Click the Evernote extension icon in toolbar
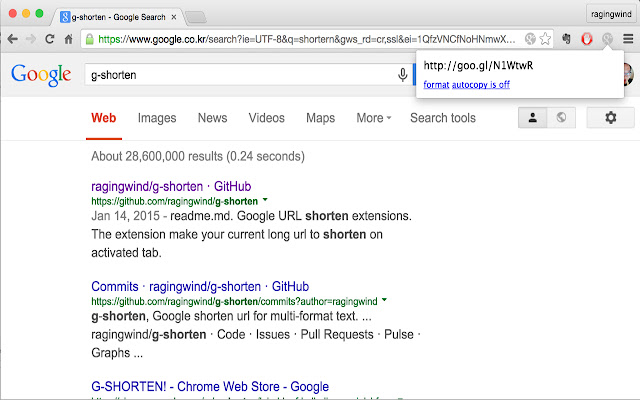Image resolution: width=640 pixels, height=400 pixels. click(566, 39)
